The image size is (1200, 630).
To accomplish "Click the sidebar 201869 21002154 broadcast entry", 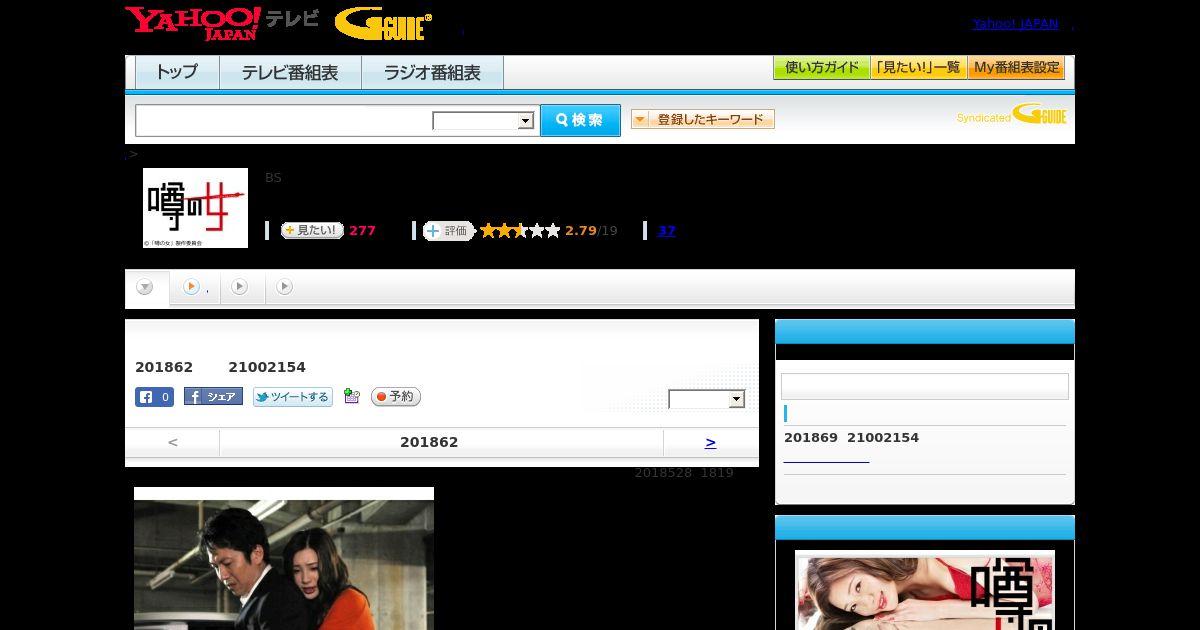I will pyautogui.click(x=851, y=438).
